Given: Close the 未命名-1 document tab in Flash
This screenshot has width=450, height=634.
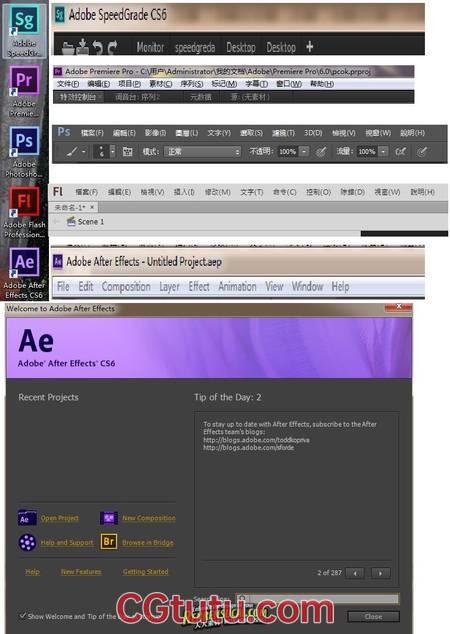Looking at the screenshot, I should pyautogui.click(x=92, y=207).
